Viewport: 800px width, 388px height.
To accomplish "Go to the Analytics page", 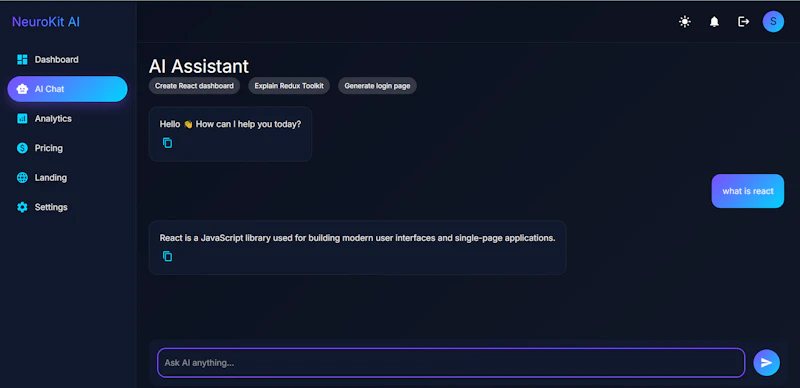I will (67, 118).
